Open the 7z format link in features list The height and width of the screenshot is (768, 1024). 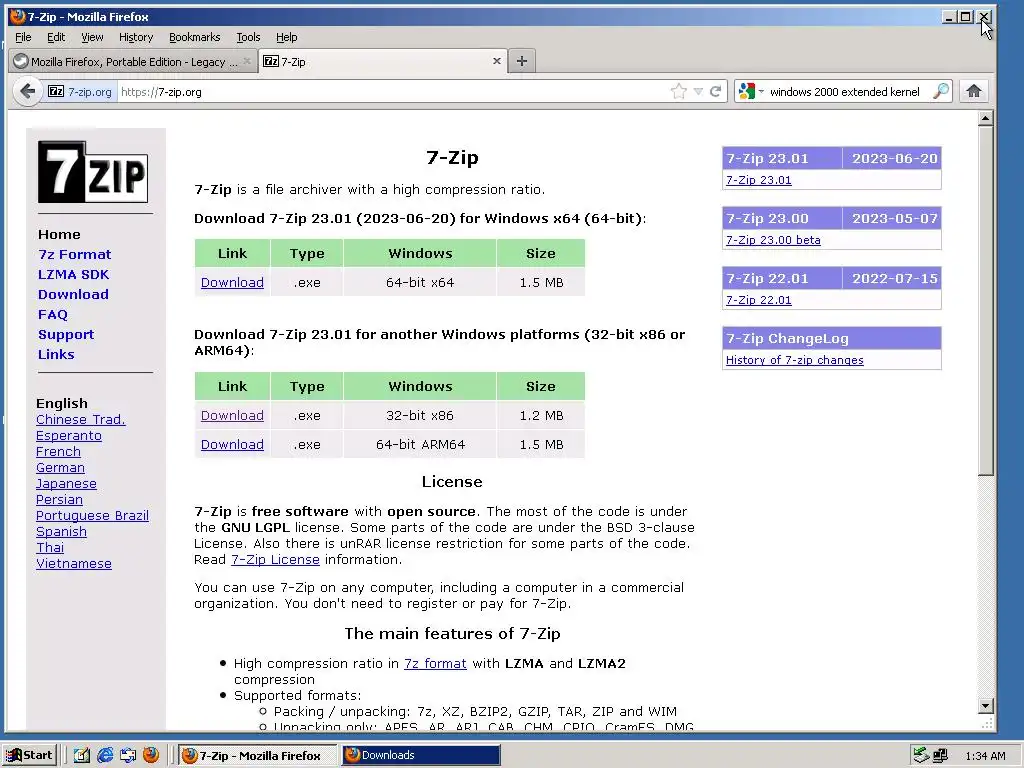pyautogui.click(x=435, y=664)
